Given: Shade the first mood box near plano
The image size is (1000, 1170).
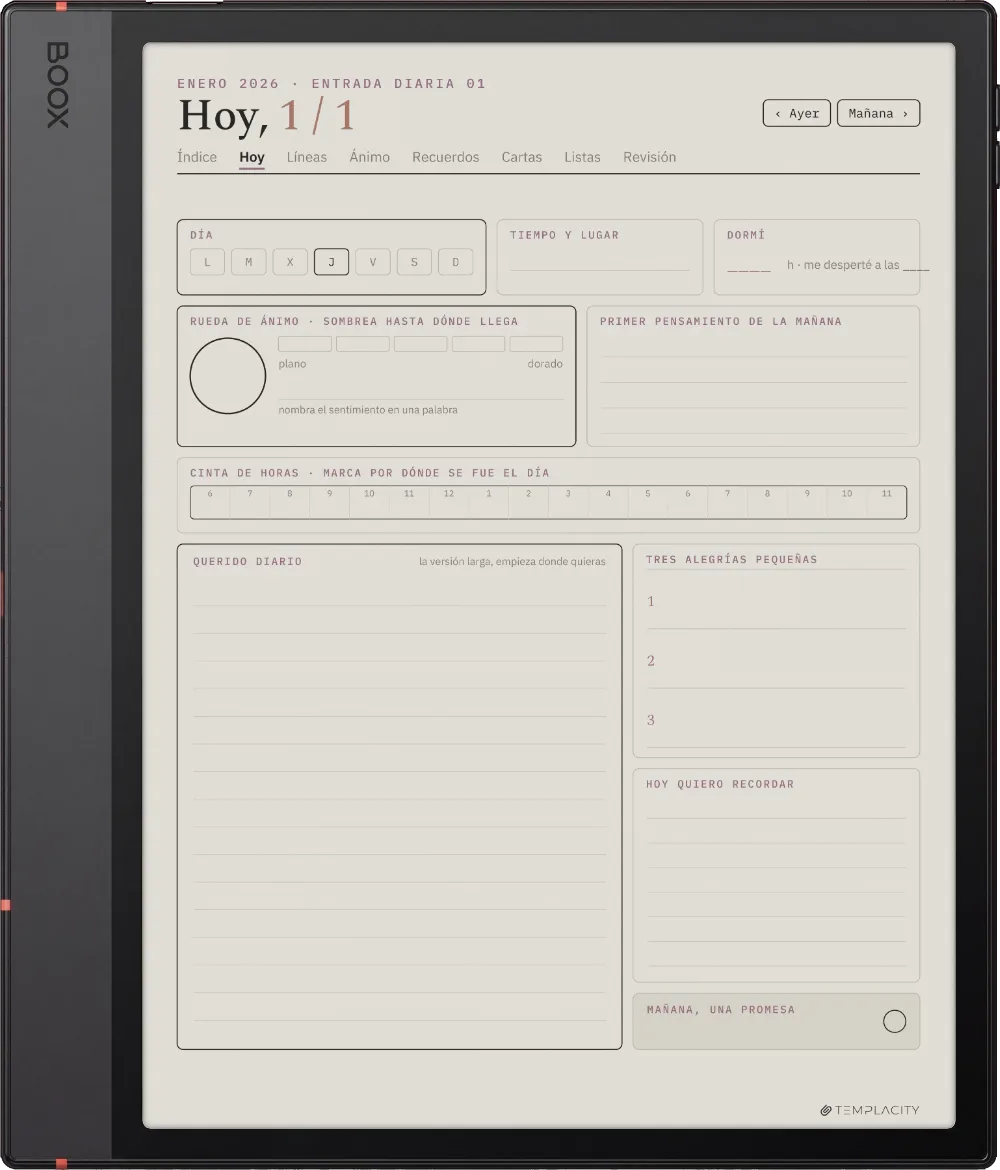Looking at the screenshot, I should 304,344.
